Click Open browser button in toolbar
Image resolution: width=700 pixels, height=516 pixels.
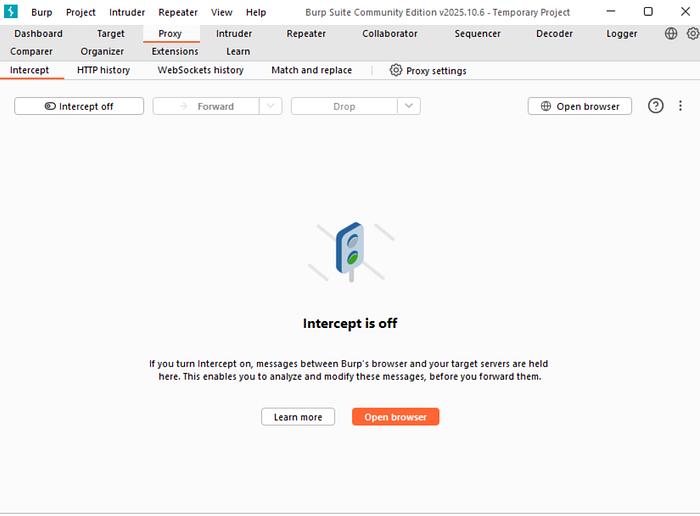point(579,106)
